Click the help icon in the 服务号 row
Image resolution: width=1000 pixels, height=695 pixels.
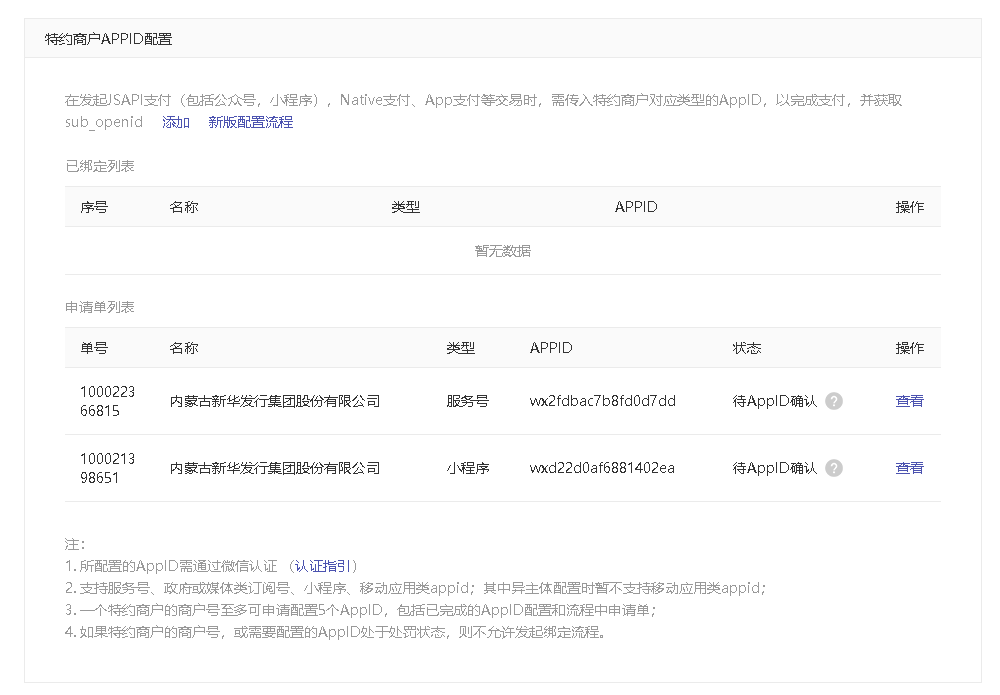pos(834,401)
